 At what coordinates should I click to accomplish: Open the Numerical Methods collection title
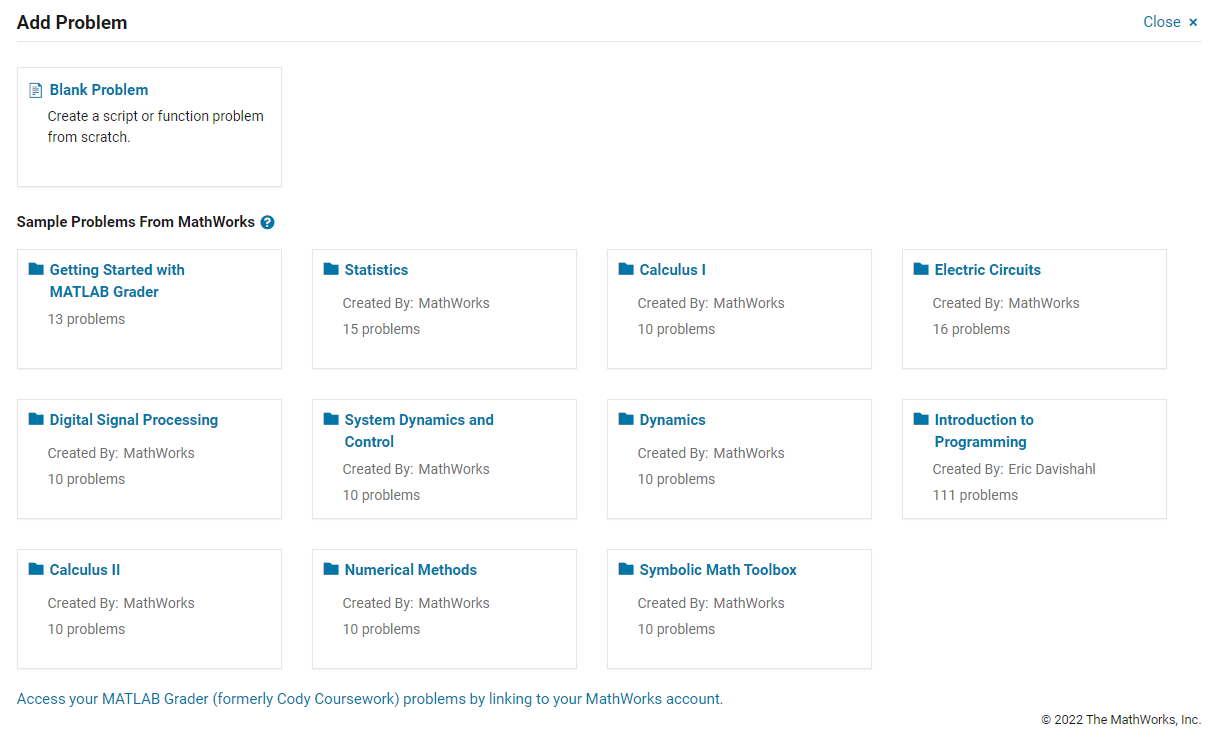410,570
